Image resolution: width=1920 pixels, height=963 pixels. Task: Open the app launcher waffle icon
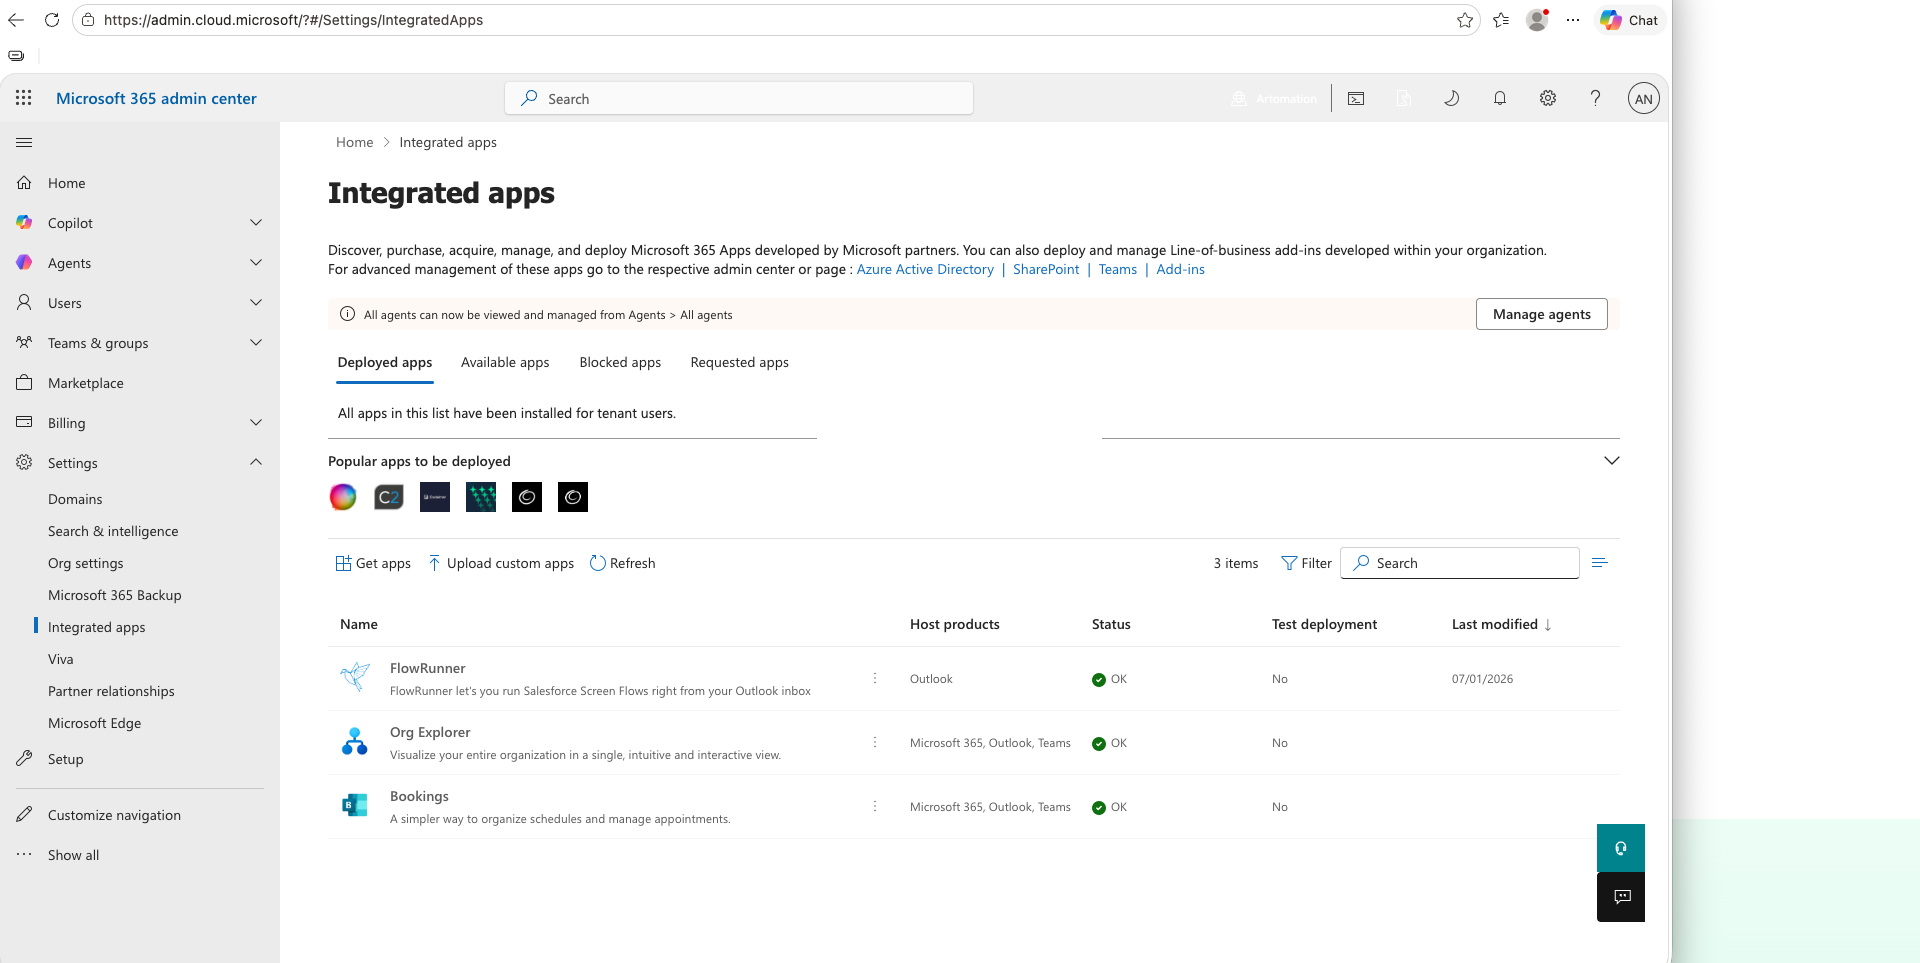[x=24, y=98]
